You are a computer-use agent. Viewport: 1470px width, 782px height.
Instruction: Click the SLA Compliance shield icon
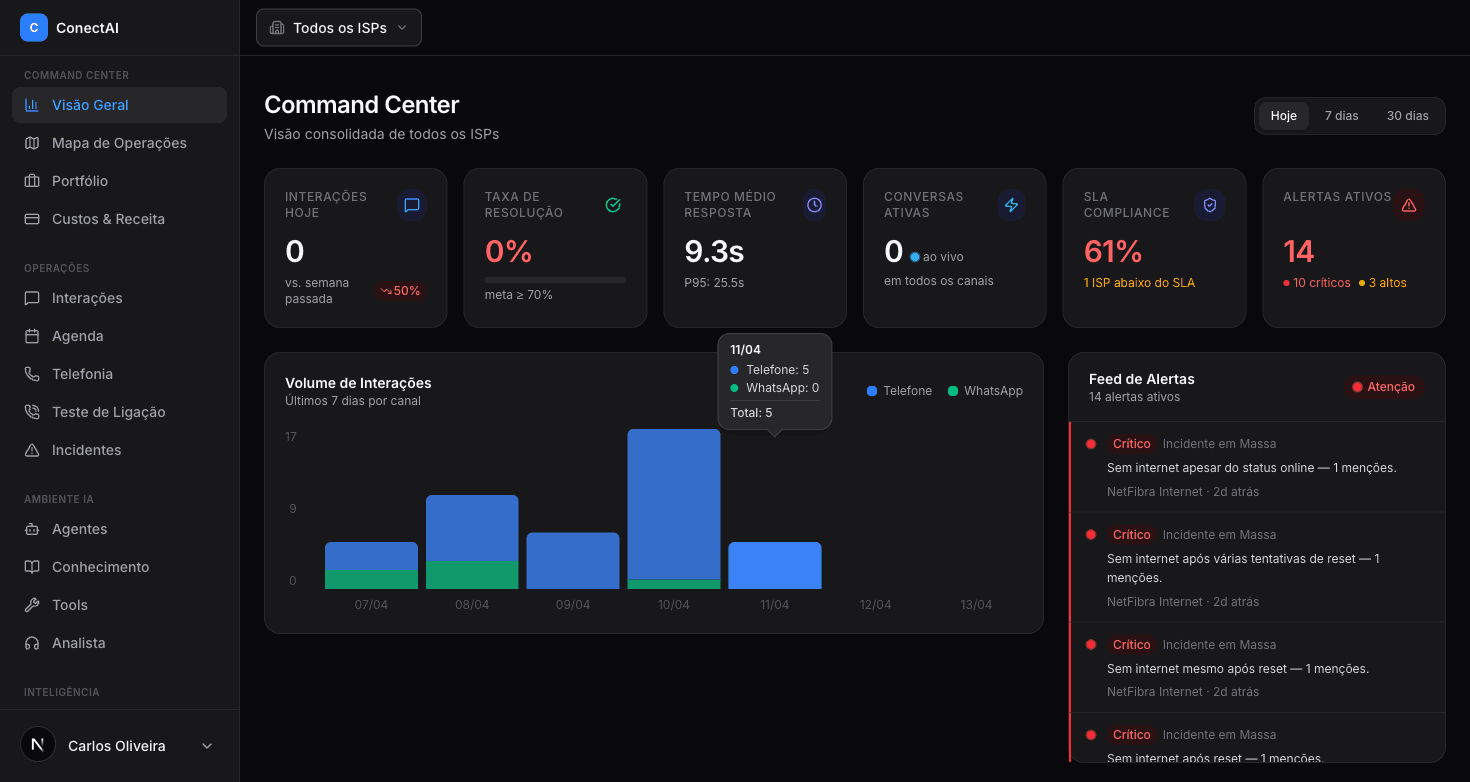coord(1210,205)
